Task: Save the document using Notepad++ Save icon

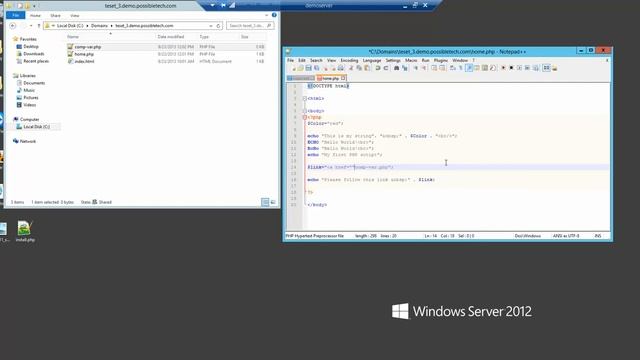Action: (x=308, y=68)
